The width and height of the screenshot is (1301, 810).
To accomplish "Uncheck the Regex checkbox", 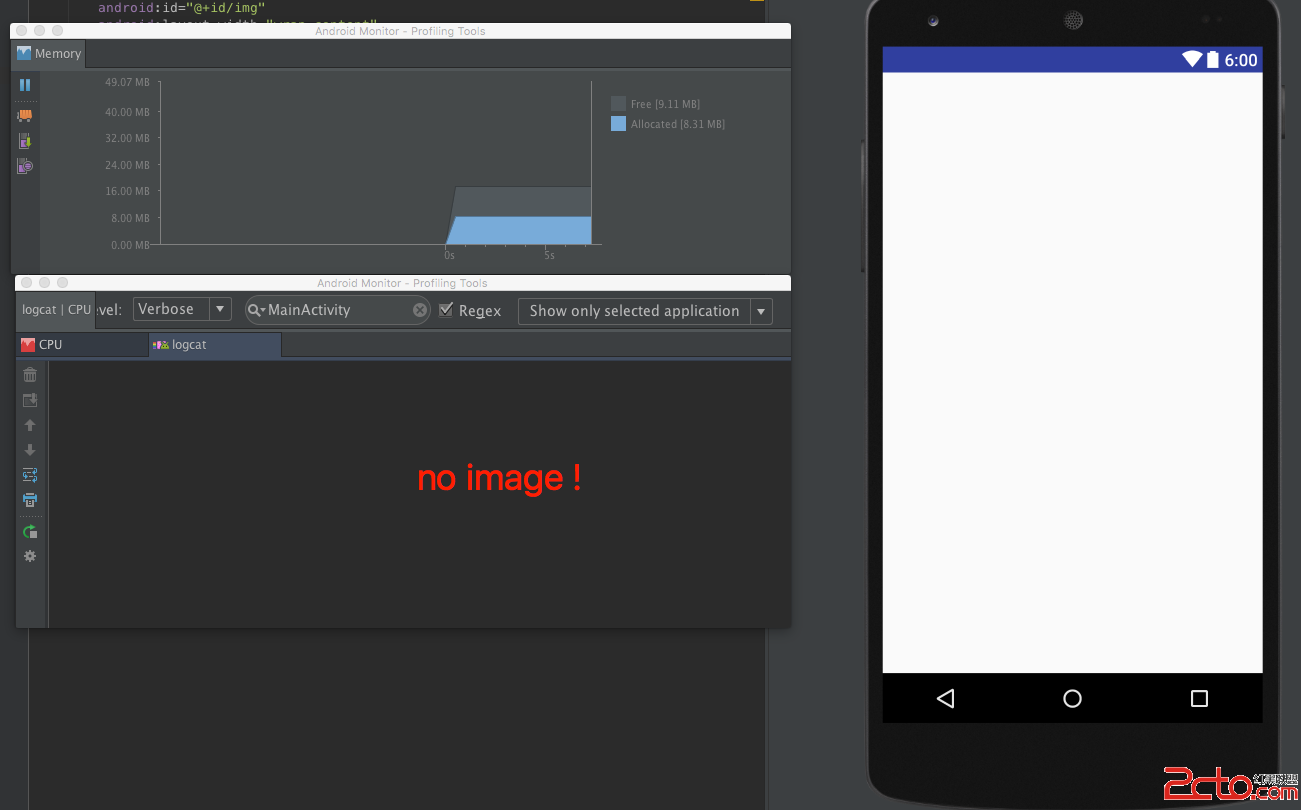I will pos(446,309).
